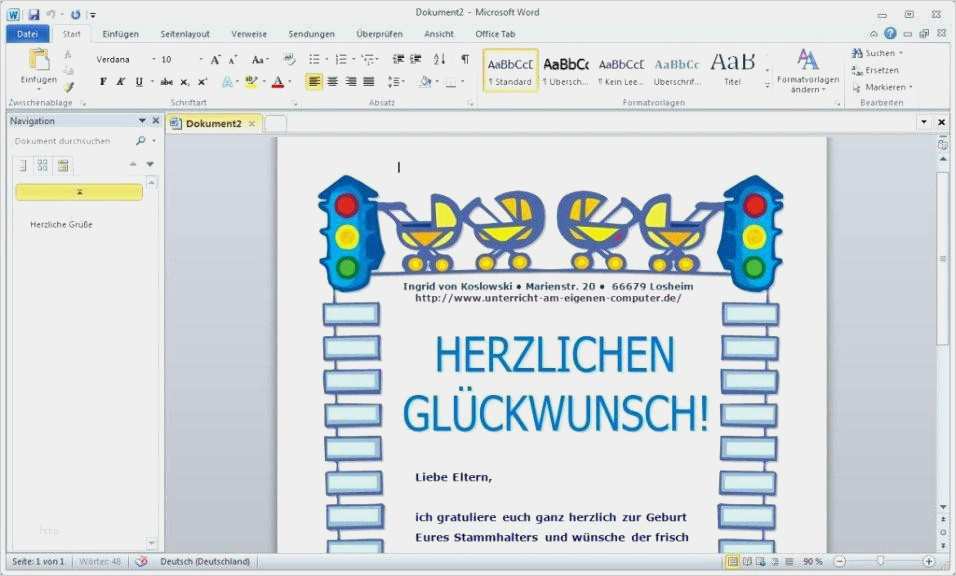Viewport: 956px width, 576px height.
Task: Enable superscript formatting
Action: [202, 81]
